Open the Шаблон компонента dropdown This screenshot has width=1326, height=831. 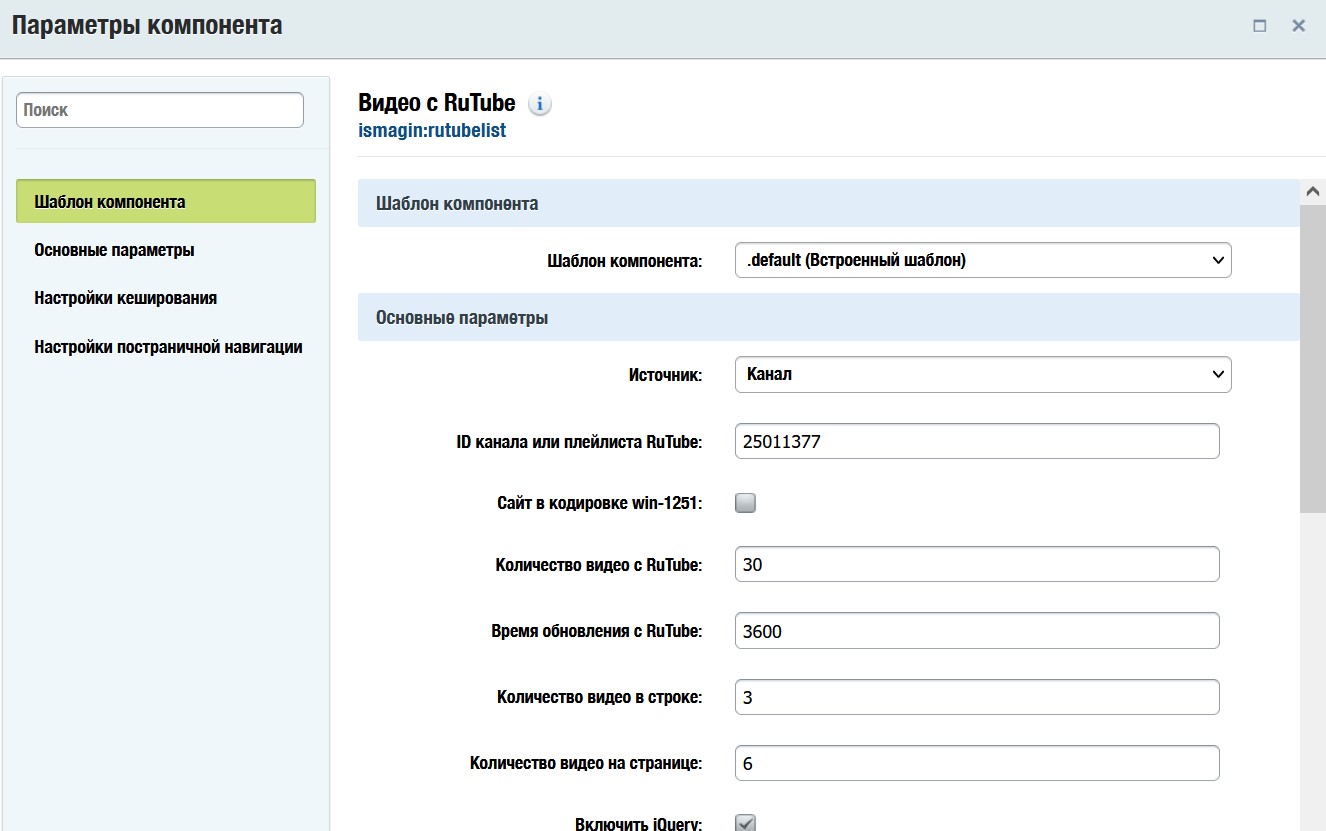point(982,260)
